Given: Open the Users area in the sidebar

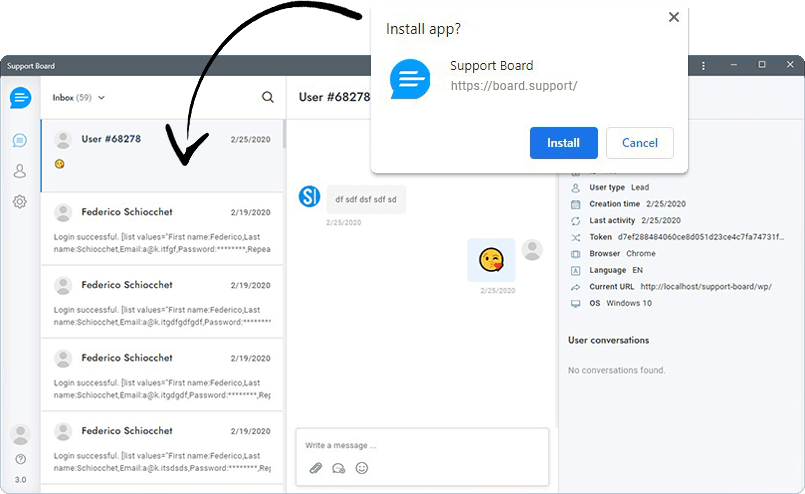Looking at the screenshot, I should click(20, 171).
